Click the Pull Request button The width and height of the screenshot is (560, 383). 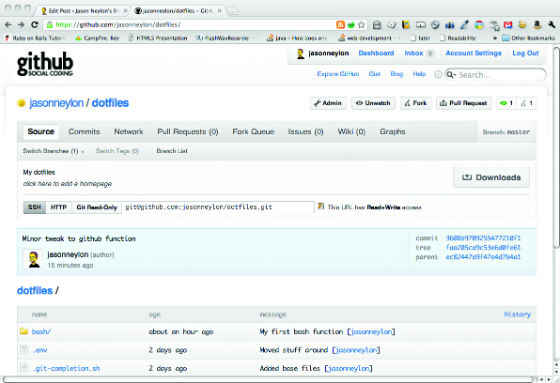(x=464, y=103)
